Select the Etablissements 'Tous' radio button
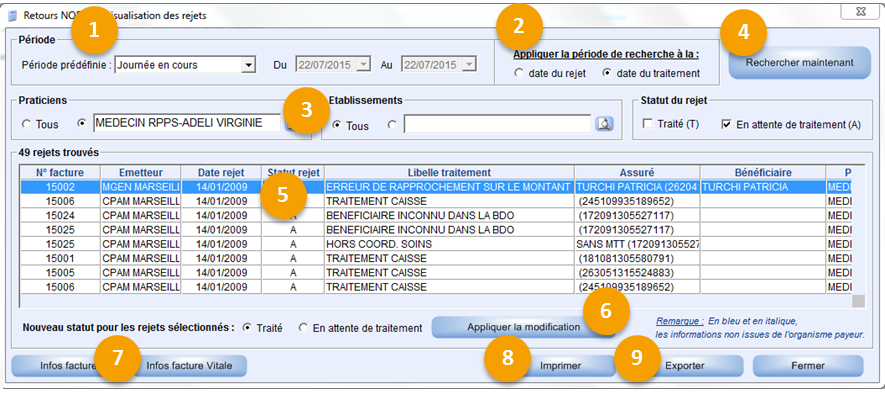885x396 pixels. pyautogui.click(x=336, y=126)
